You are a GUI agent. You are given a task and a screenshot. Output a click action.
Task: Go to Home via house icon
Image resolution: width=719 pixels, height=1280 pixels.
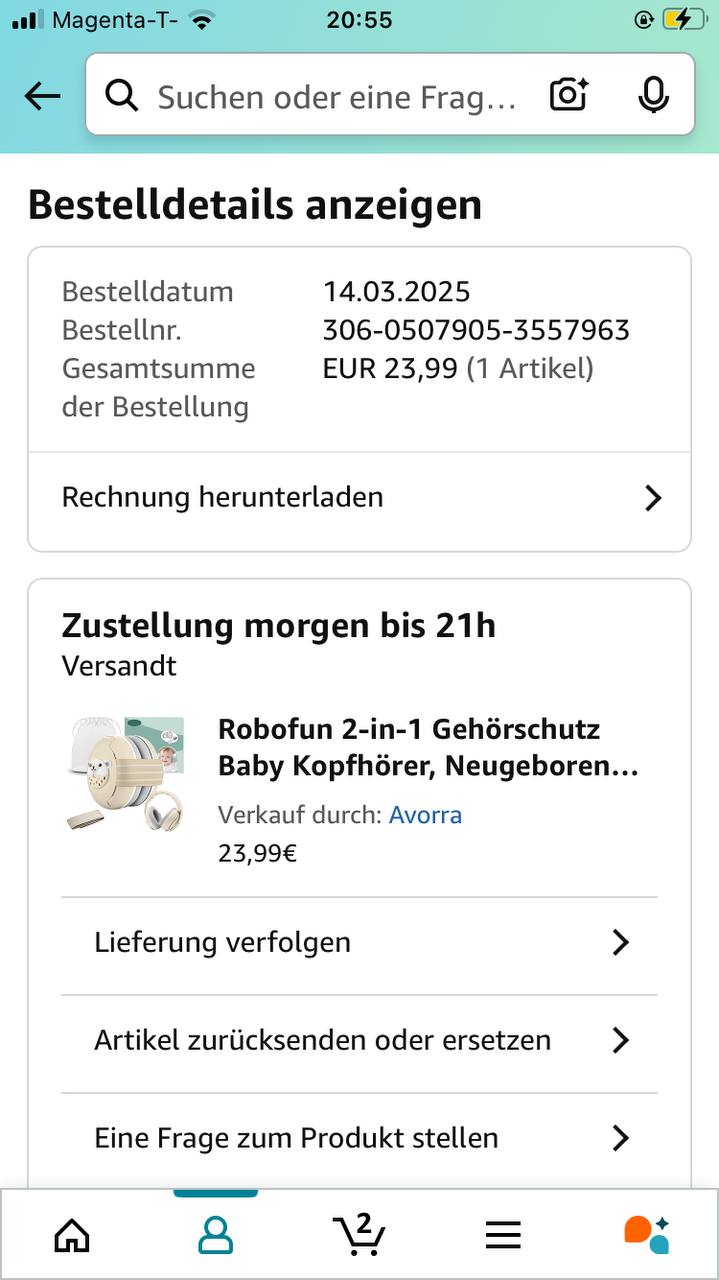71,1236
